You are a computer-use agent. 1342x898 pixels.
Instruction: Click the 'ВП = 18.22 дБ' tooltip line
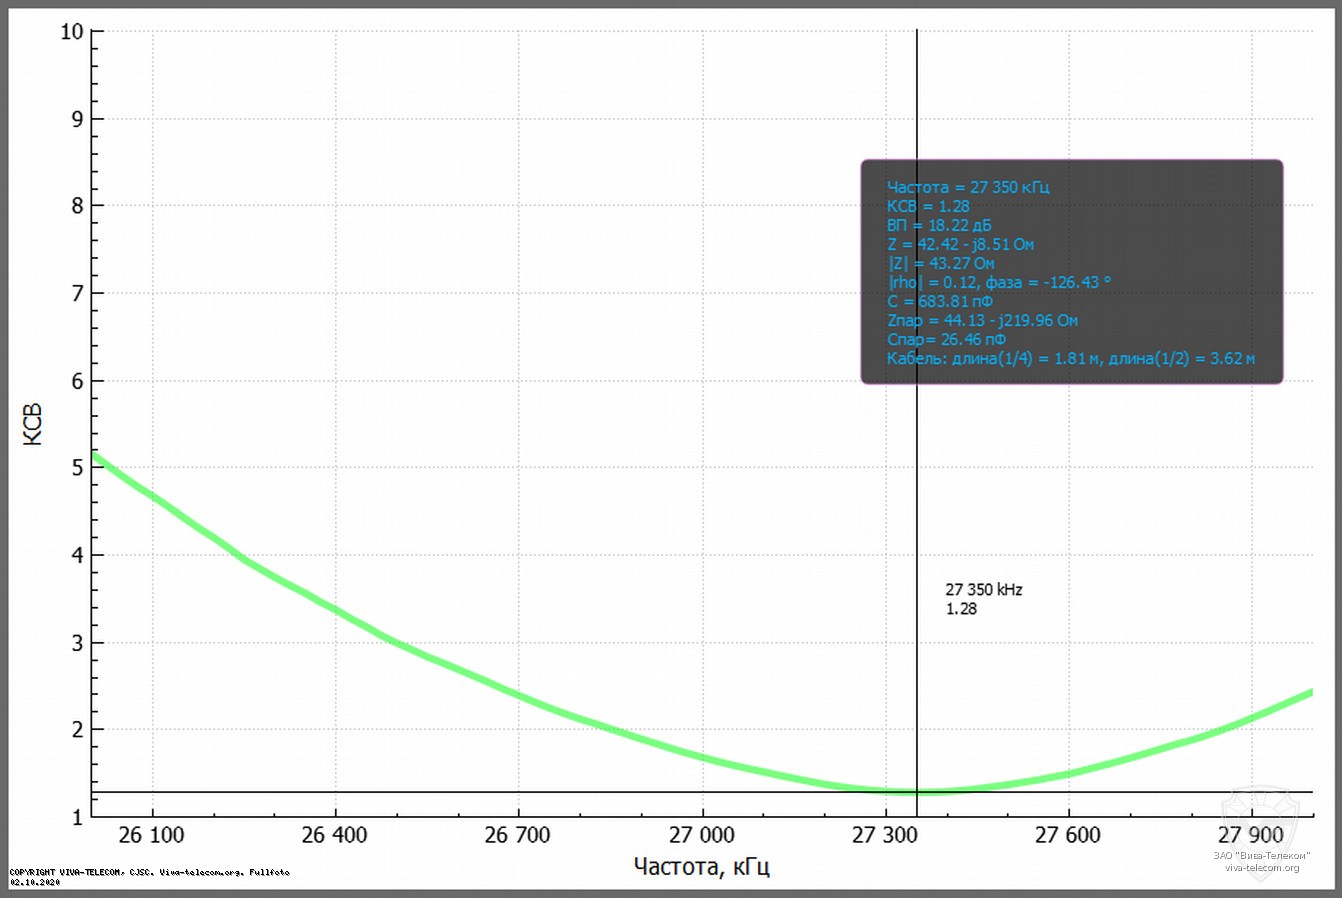click(x=939, y=225)
